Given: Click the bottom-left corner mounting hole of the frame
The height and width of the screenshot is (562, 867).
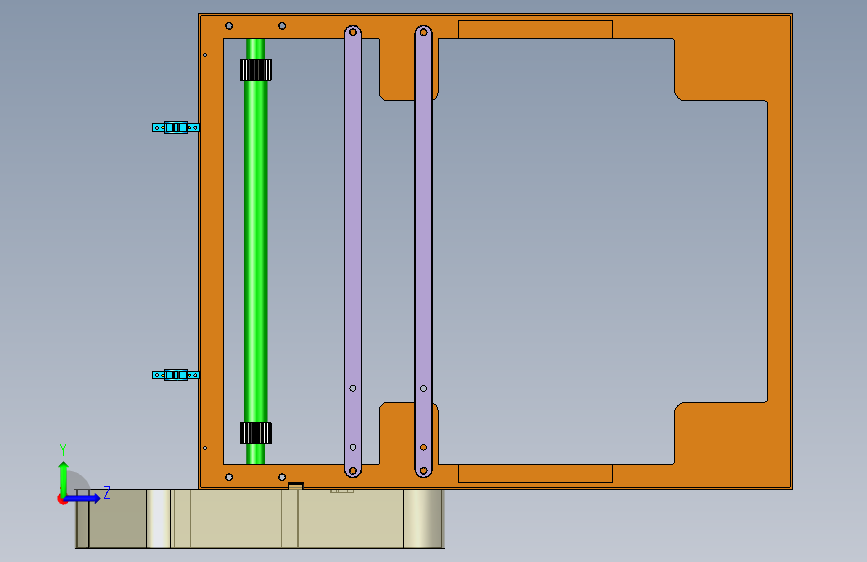Looking at the screenshot, I should click(x=229, y=477).
